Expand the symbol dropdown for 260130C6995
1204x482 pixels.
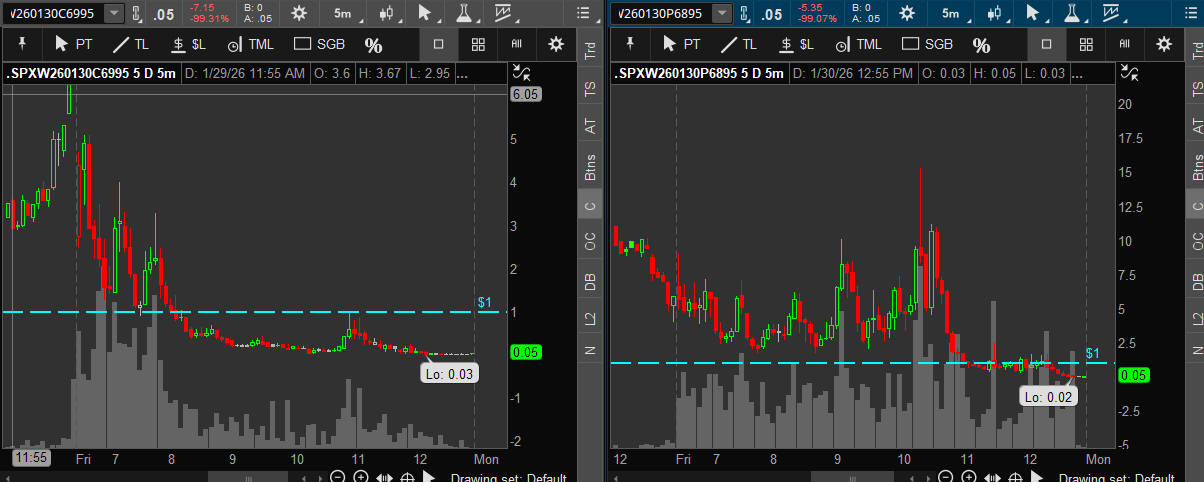tap(115, 13)
